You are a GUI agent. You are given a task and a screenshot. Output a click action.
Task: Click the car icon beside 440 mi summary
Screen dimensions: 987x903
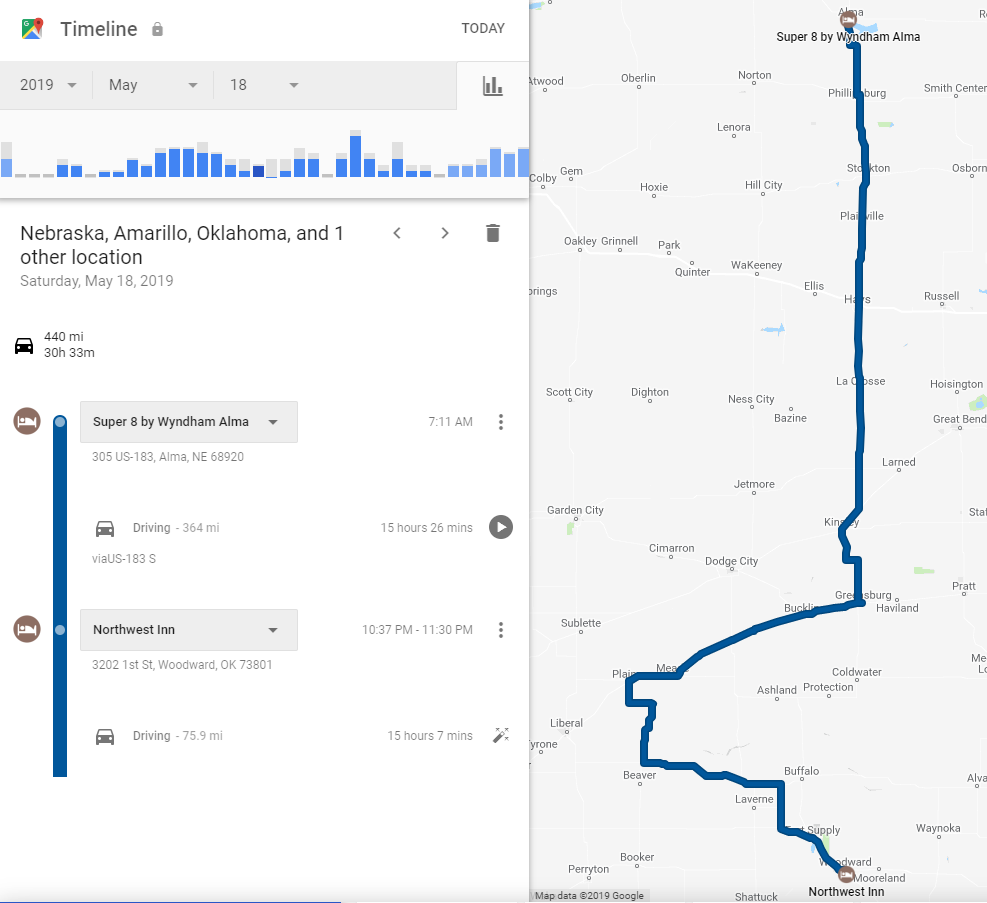(24, 345)
